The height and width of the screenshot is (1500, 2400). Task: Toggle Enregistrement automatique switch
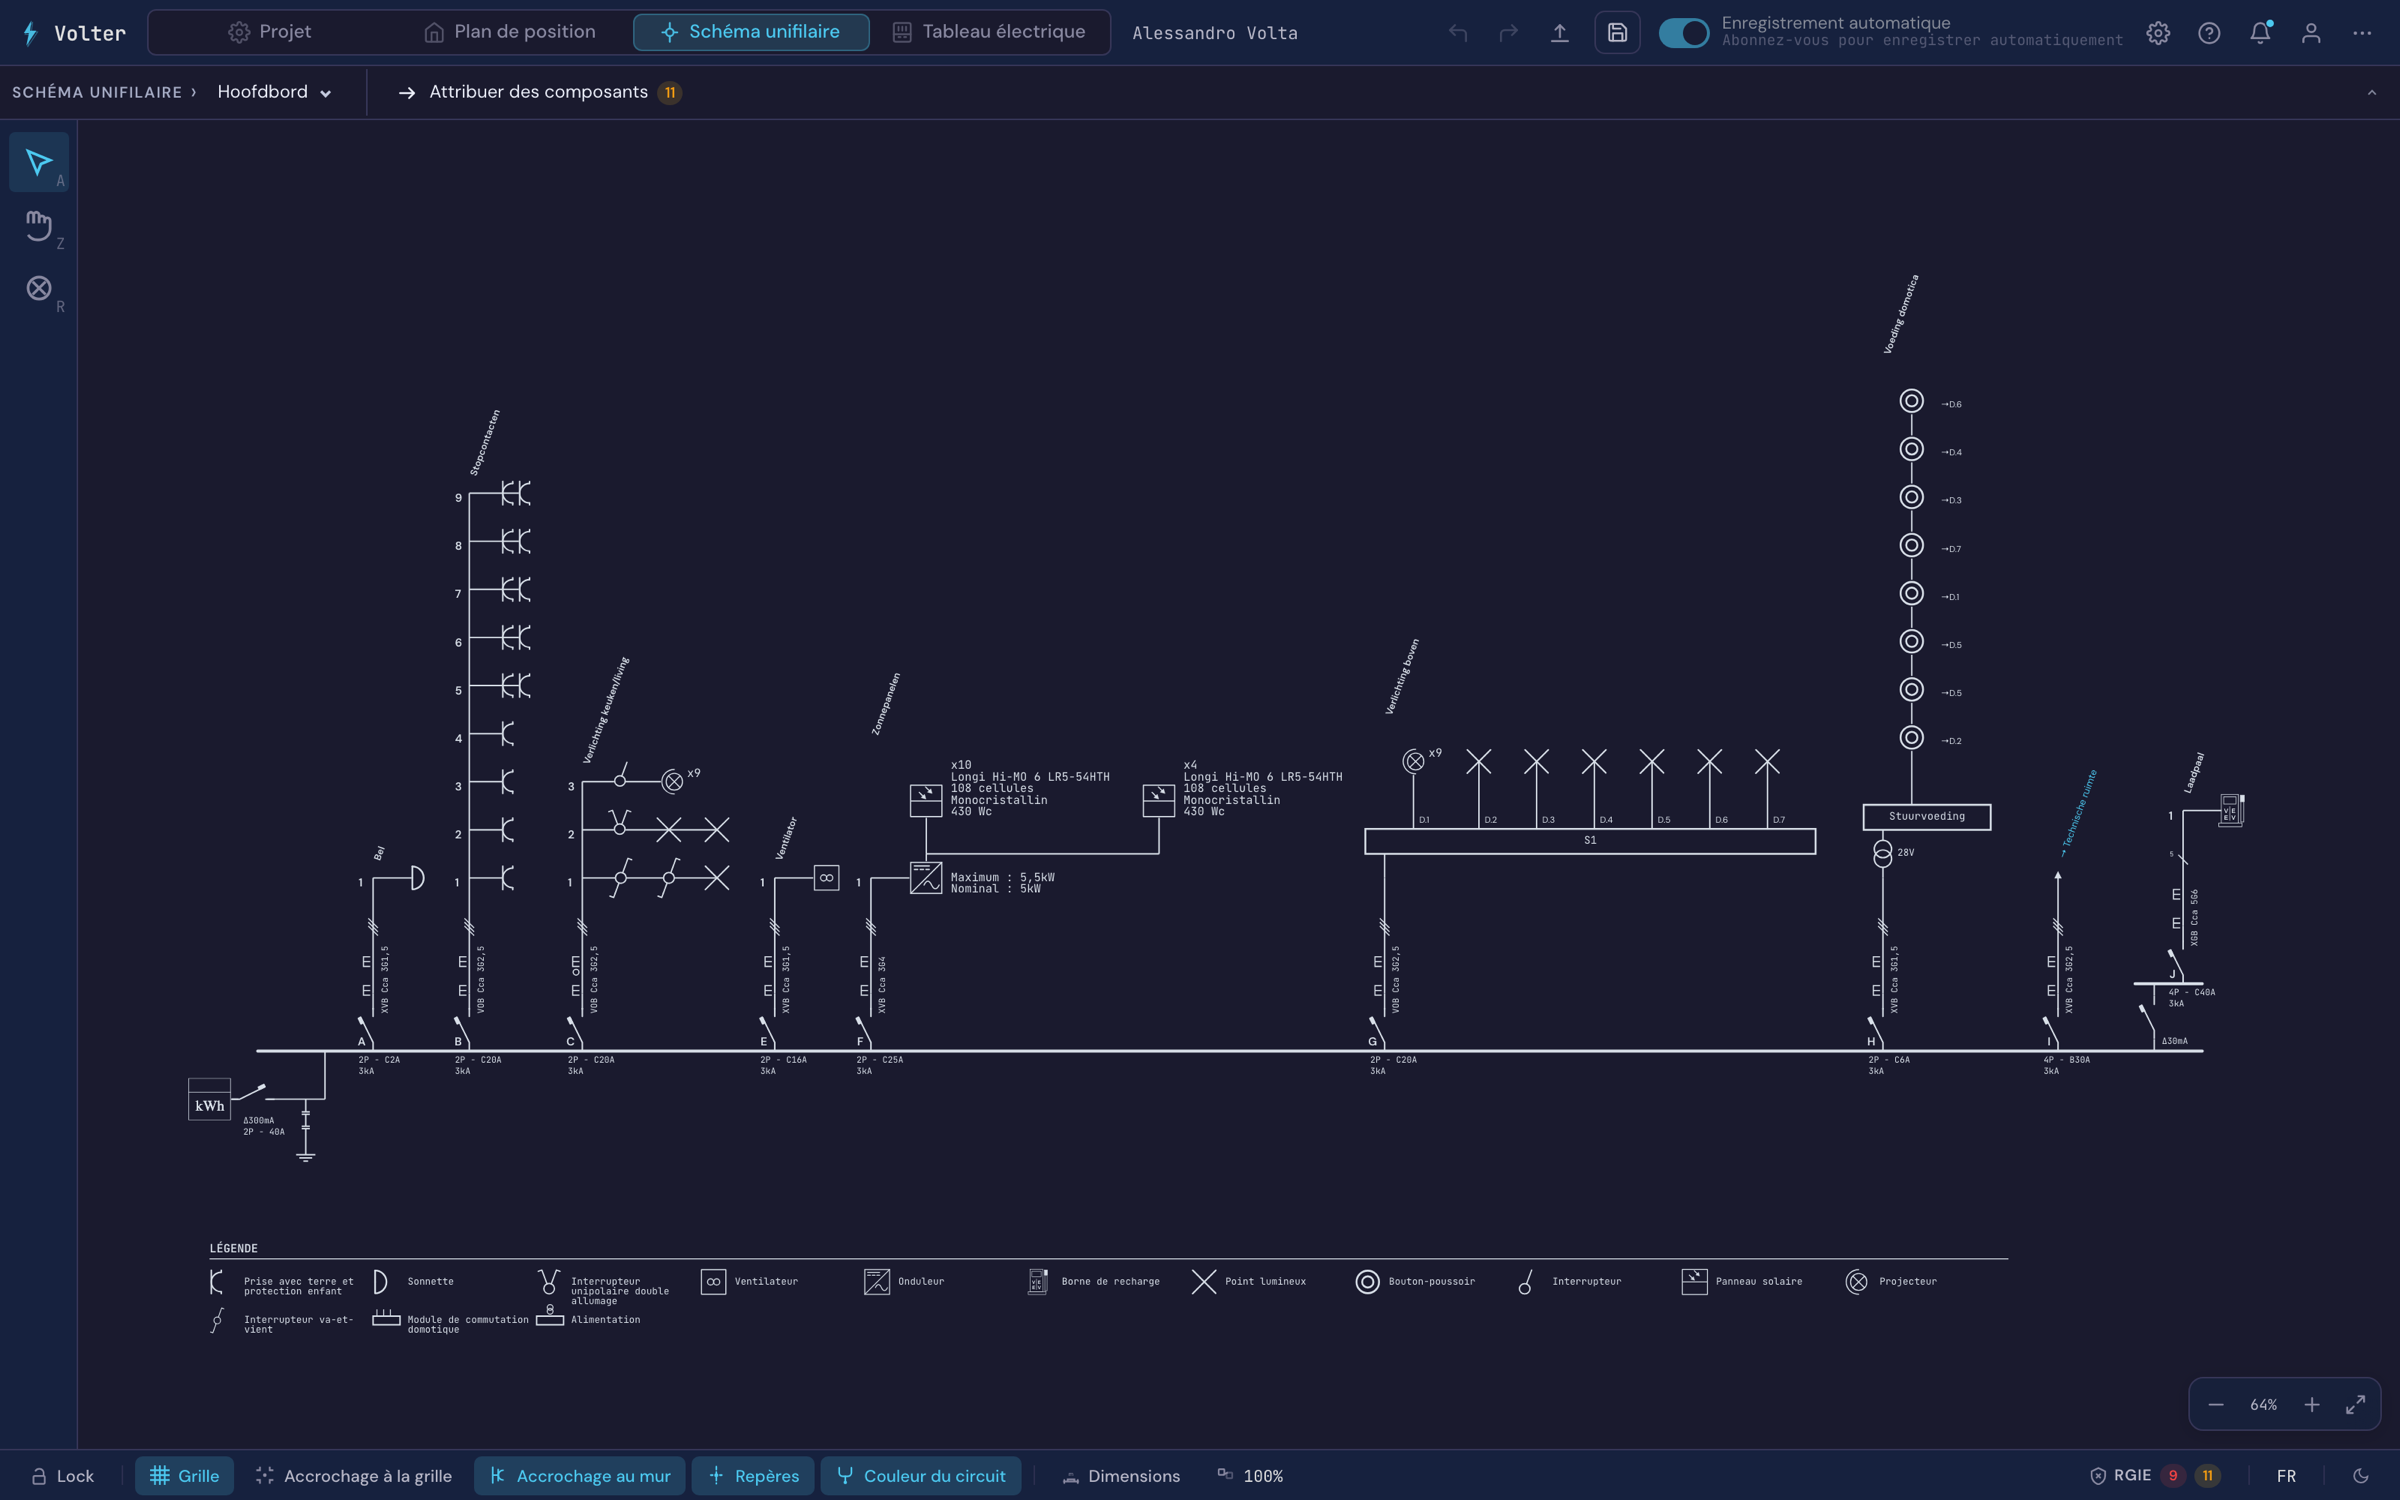[x=1684, y=33]
